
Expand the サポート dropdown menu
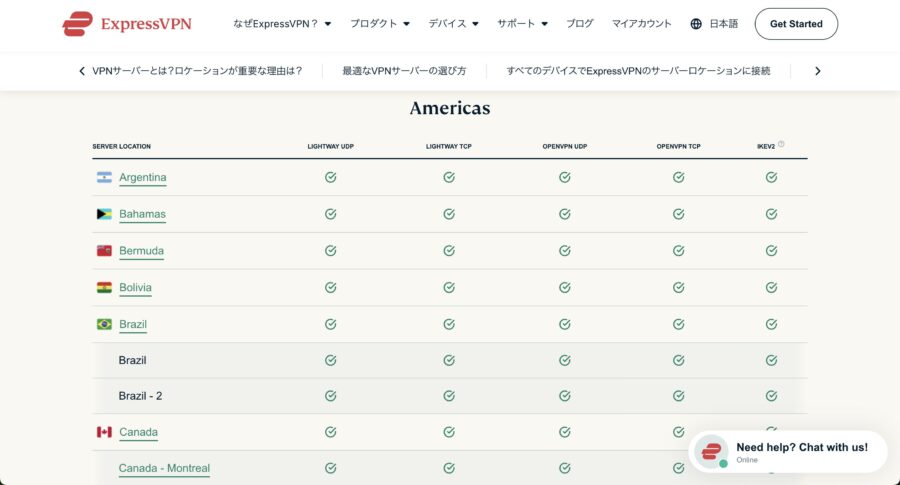click(522, 24)
